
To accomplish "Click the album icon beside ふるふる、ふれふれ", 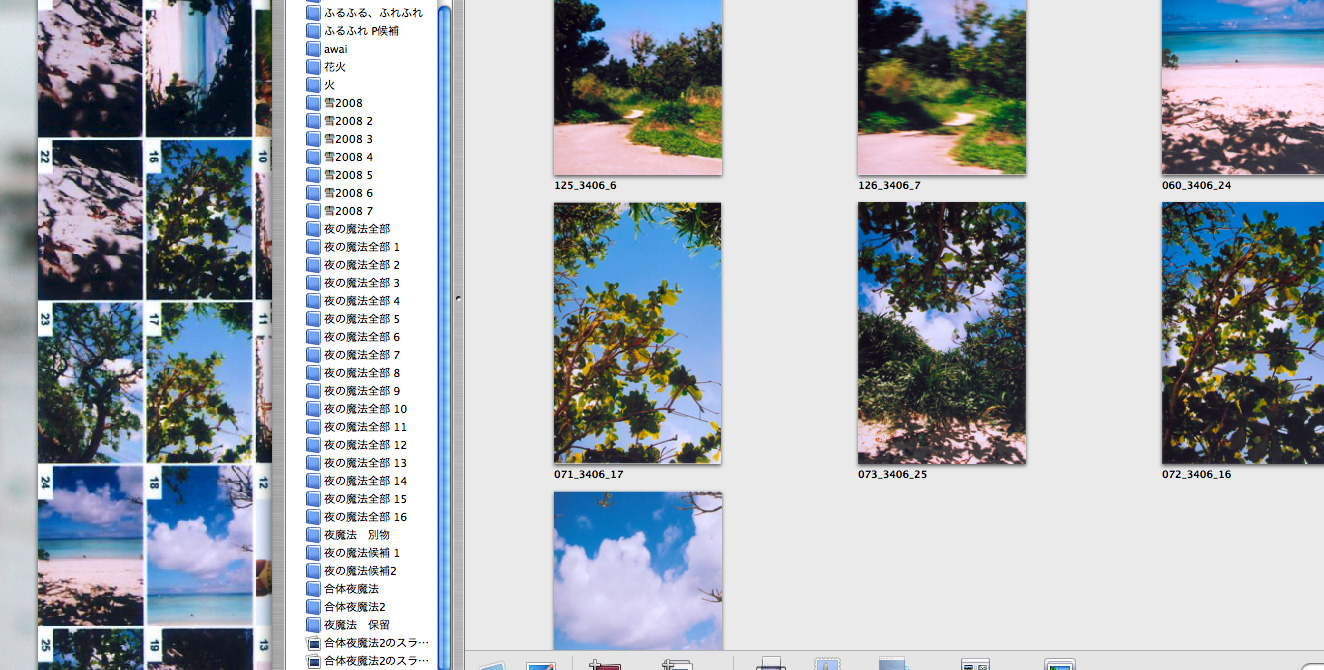I will (x=313, y=13).
